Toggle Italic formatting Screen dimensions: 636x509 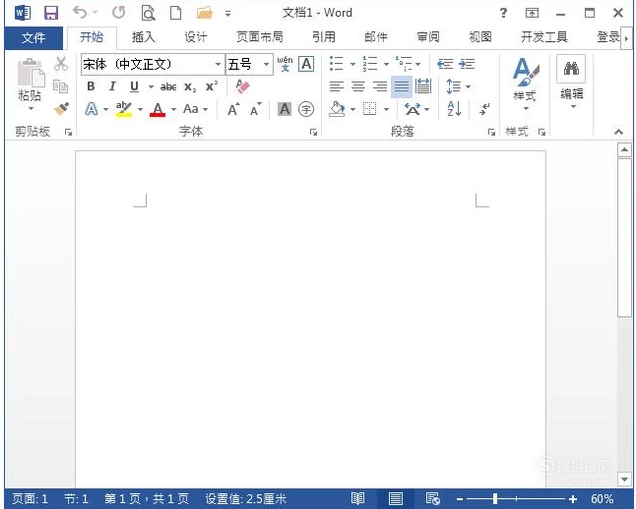click(113, 87)
